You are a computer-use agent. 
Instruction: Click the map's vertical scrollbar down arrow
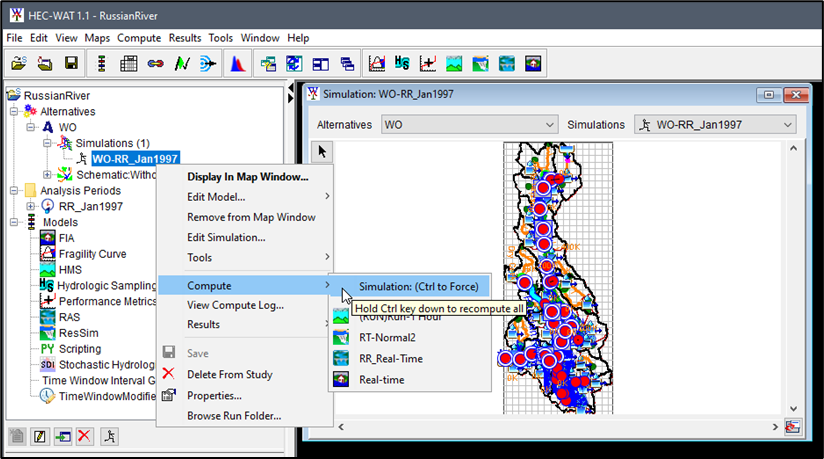(792, 410)
